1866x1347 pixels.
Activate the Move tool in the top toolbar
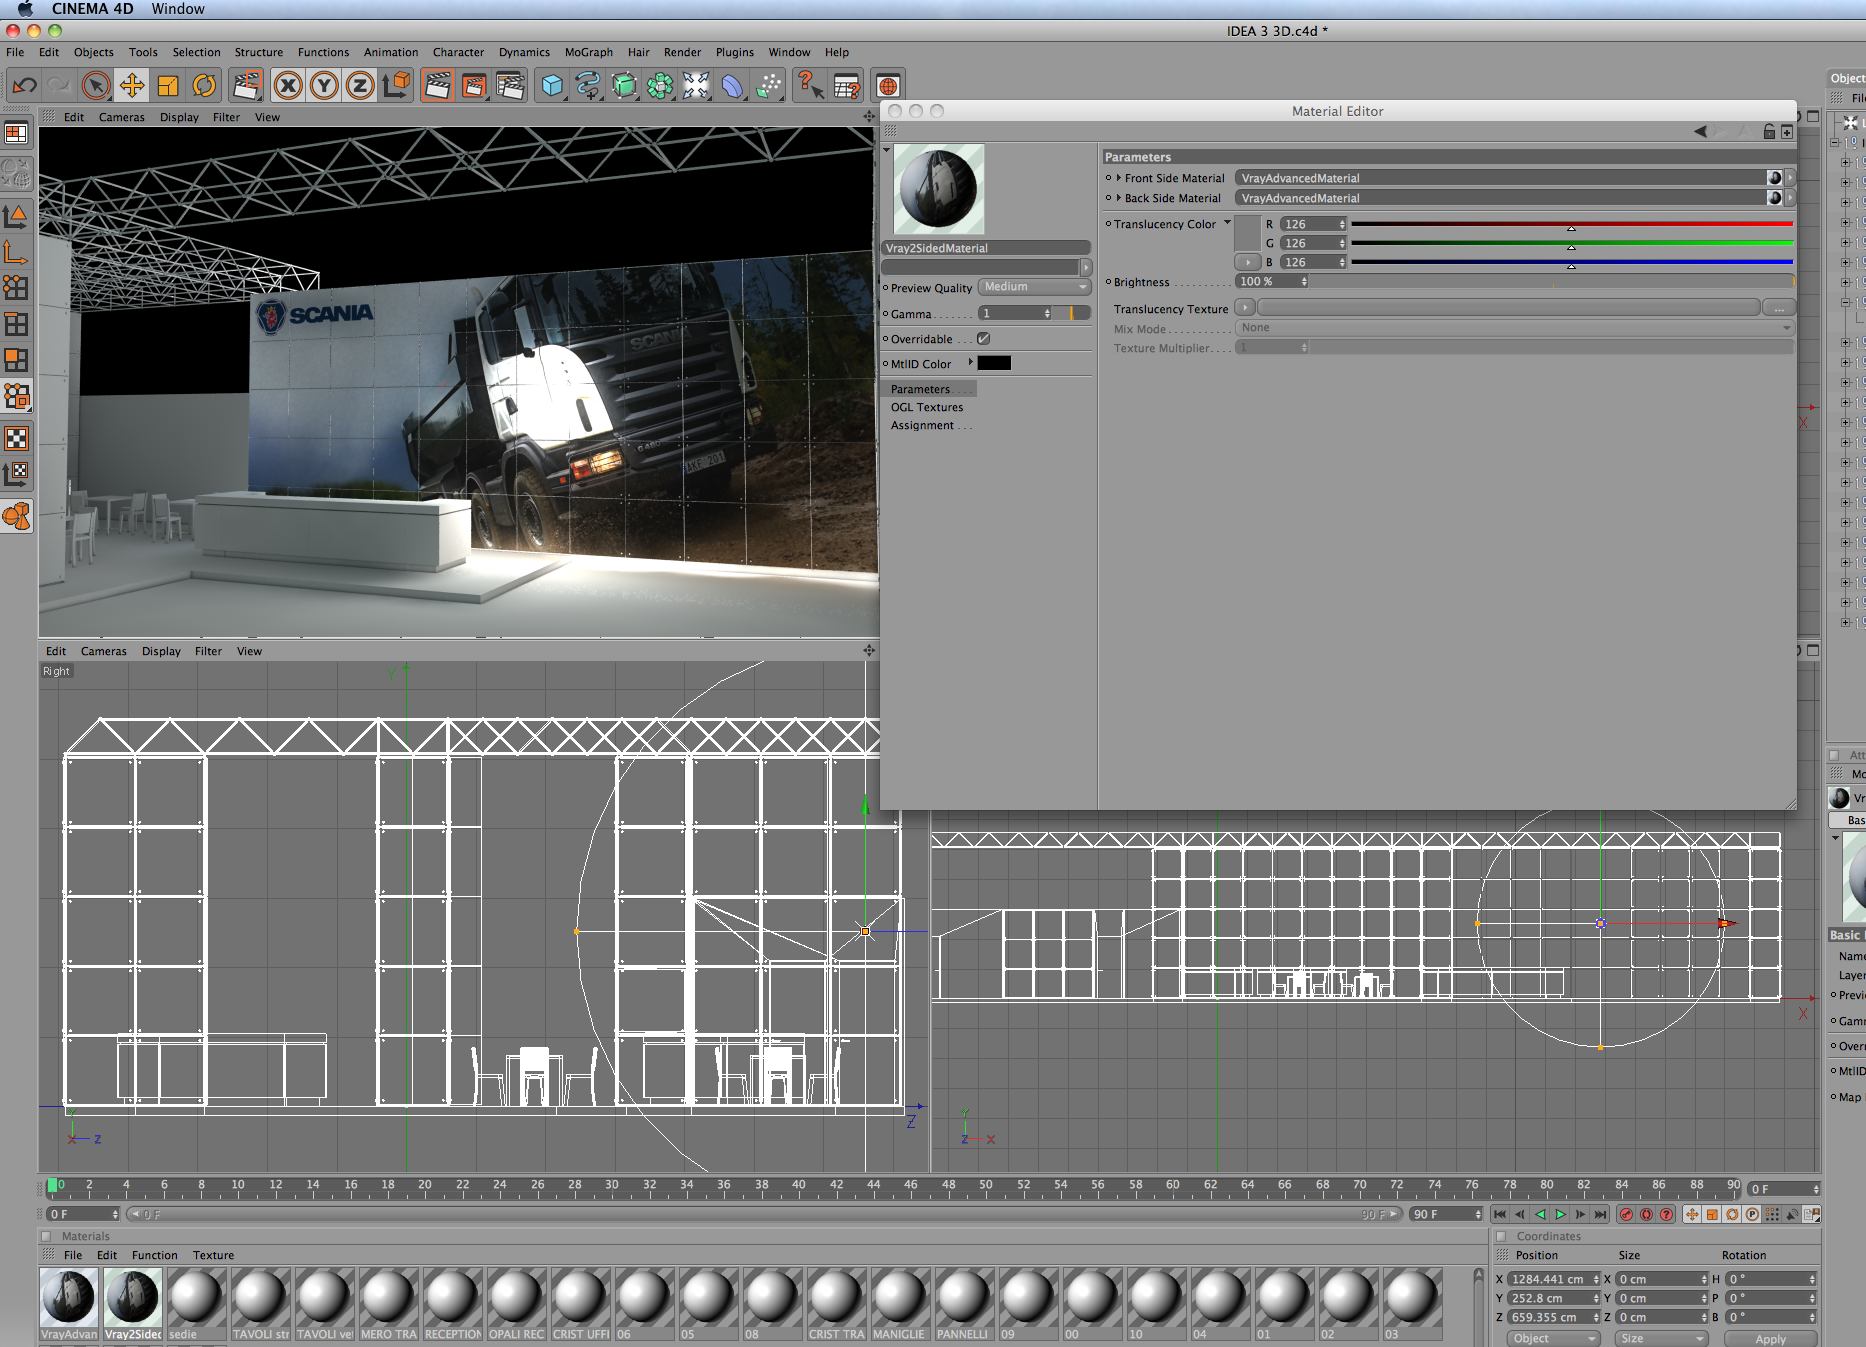[x=132, y=86]
